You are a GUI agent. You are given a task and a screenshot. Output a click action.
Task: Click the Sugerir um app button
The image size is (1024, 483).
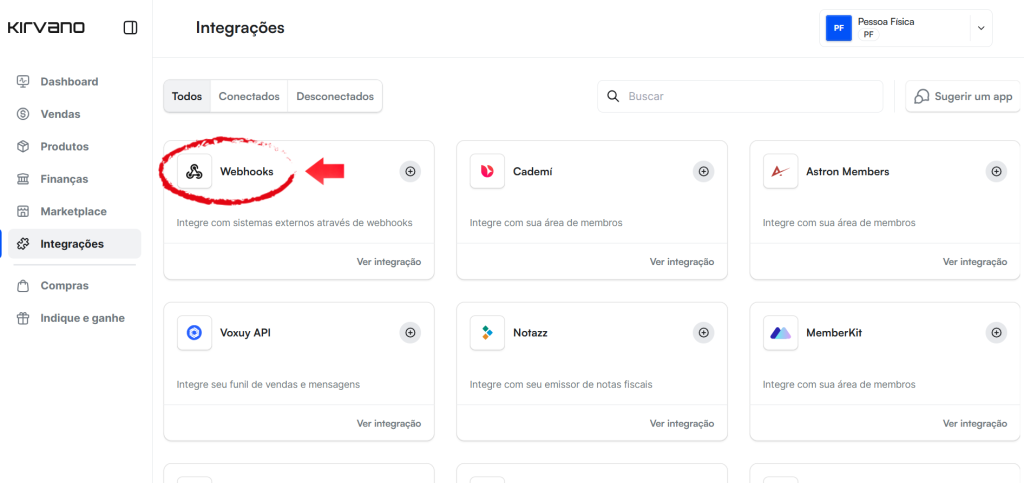pos(963,97)
